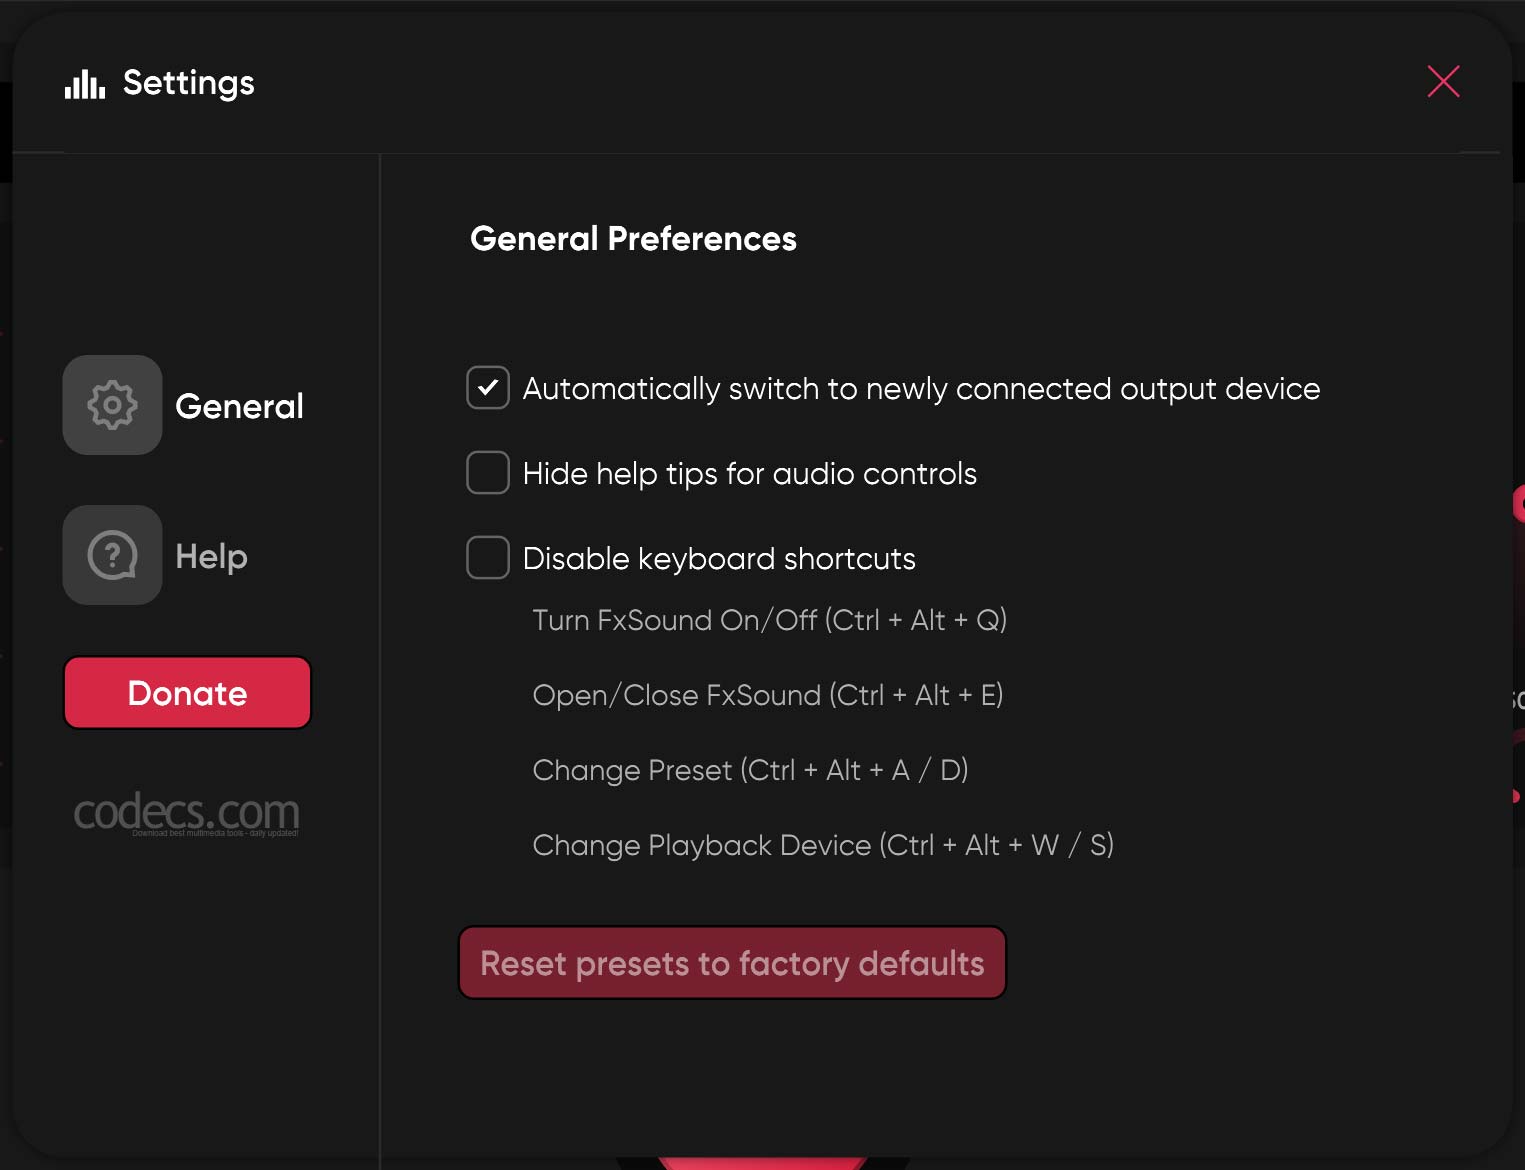This screenshot has height=1170, width=1525.
Task: Open the Help question mark icon
Action: point(112,555)
